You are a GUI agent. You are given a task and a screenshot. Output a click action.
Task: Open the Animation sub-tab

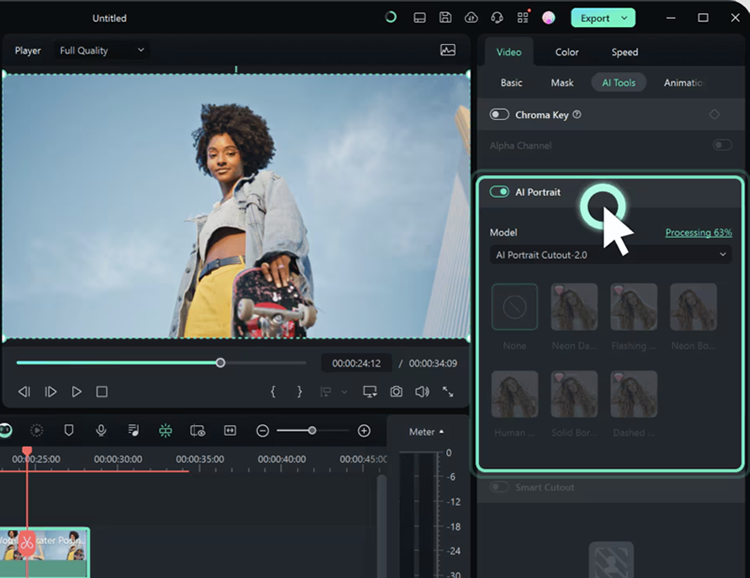tap(683, 82)
